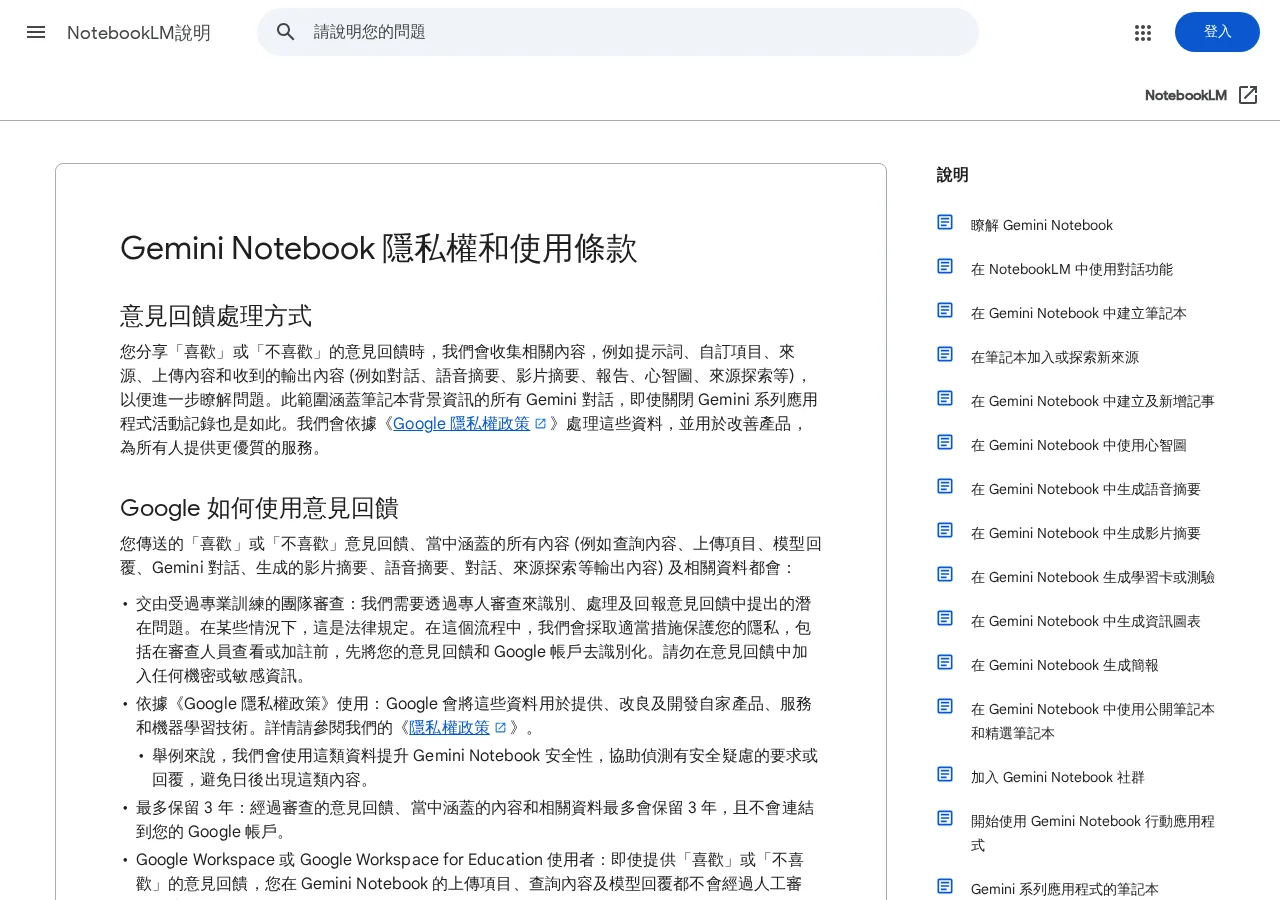The width and height of the screenshot is (1280, 900).
Task: Open 在 Gemini Notebook 中建立及新增記事 article
Action: coord(1093,401)
